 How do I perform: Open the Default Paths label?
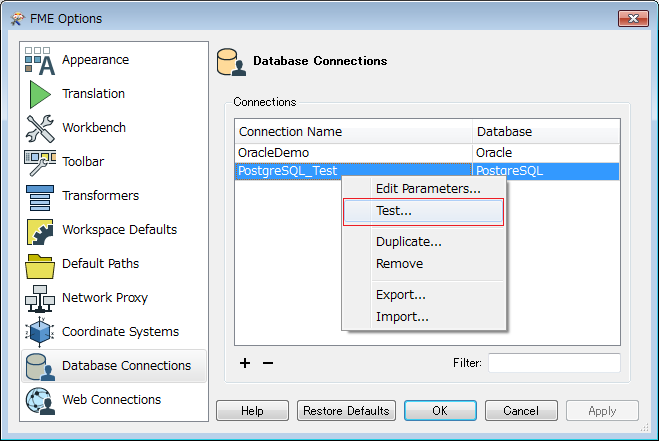coord(100,264)
